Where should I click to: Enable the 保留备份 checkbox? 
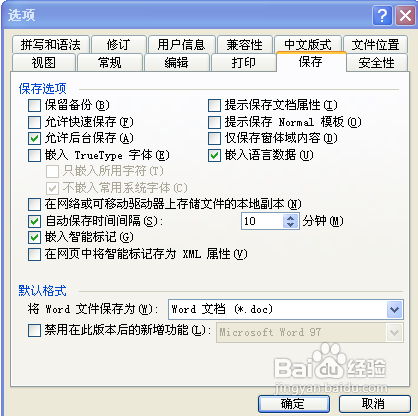pos(34,106)
